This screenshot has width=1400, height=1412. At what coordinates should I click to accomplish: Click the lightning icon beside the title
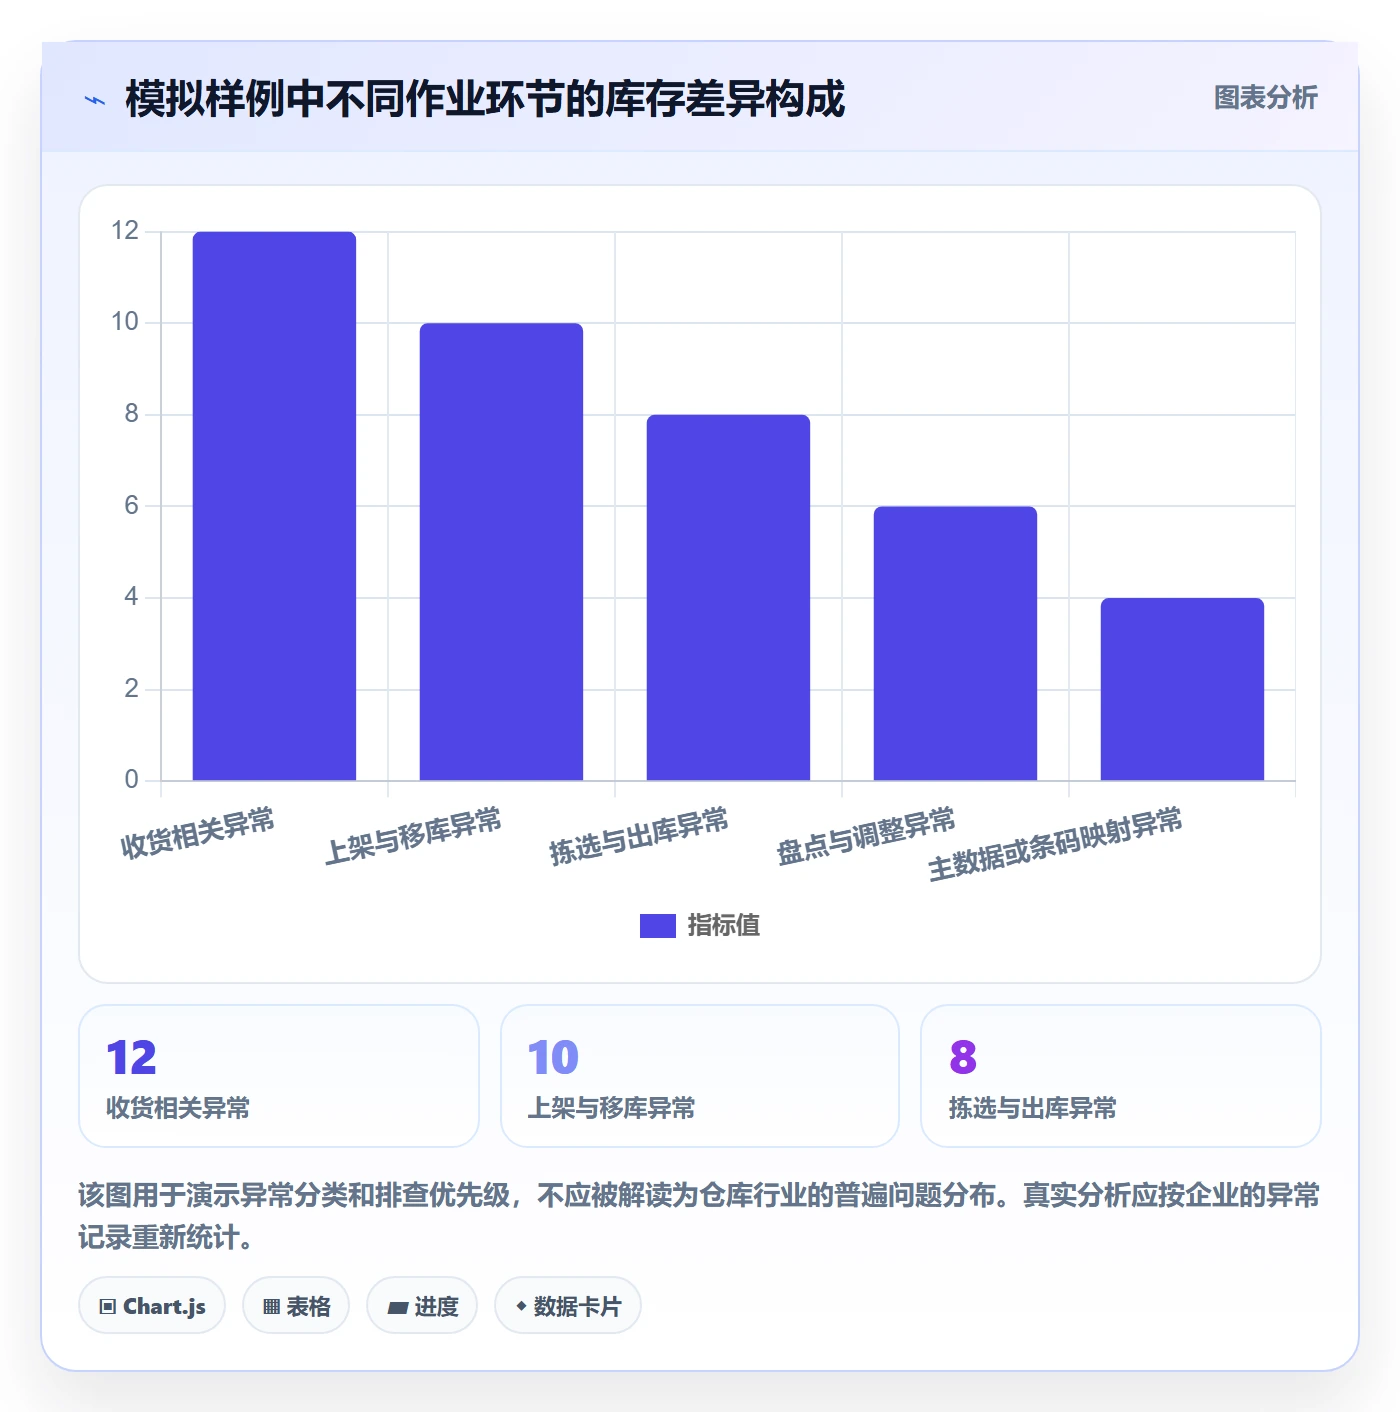pyautogui.click(x=95, y=100)
